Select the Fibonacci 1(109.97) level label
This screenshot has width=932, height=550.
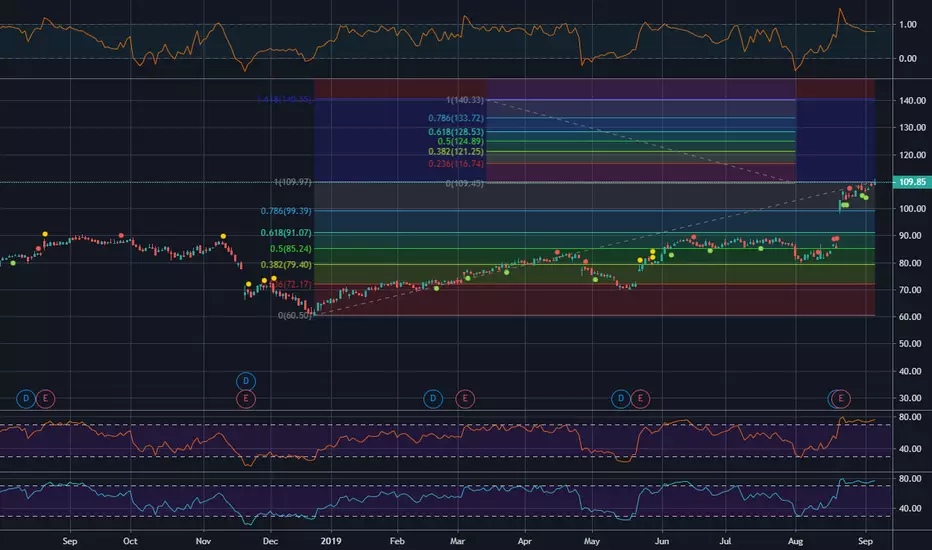pos(292,182)
